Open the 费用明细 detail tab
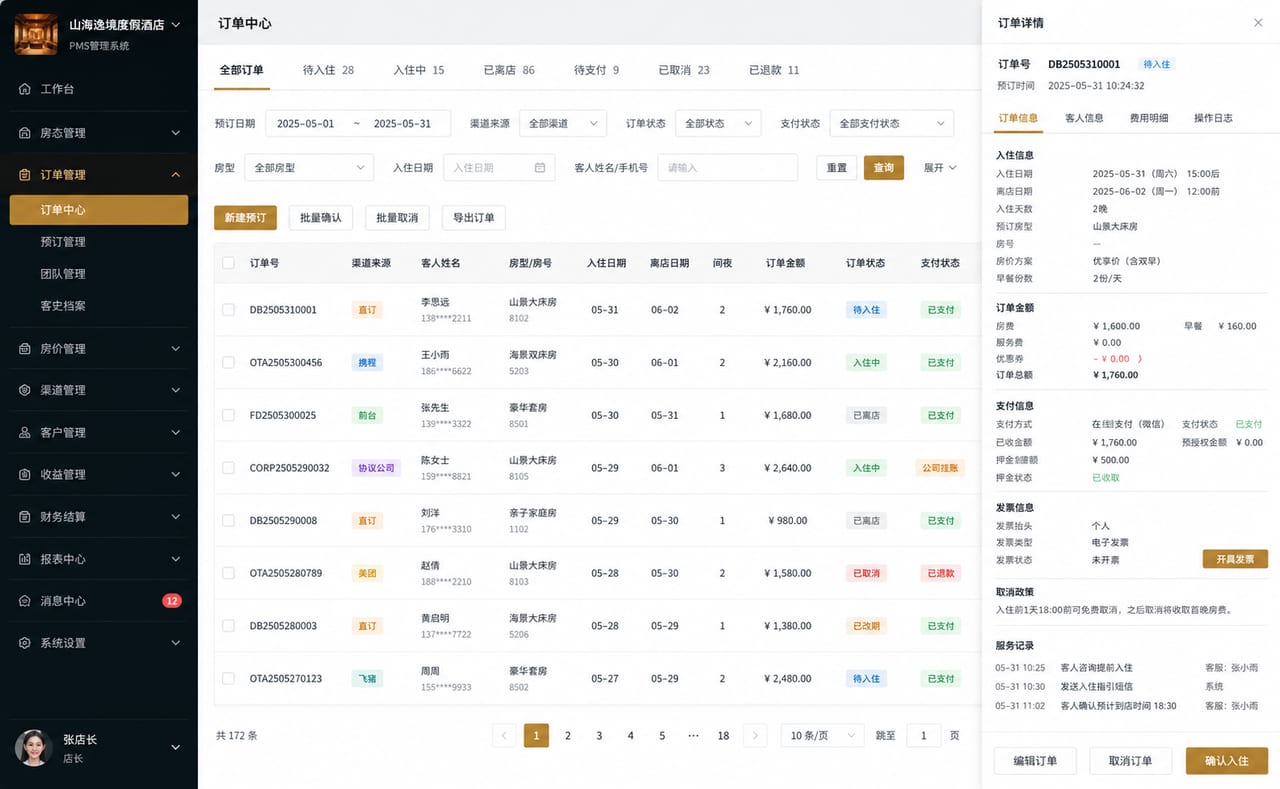Image resolution: width=1280 pixels, height=789 pixels. tap(1148, 118)
